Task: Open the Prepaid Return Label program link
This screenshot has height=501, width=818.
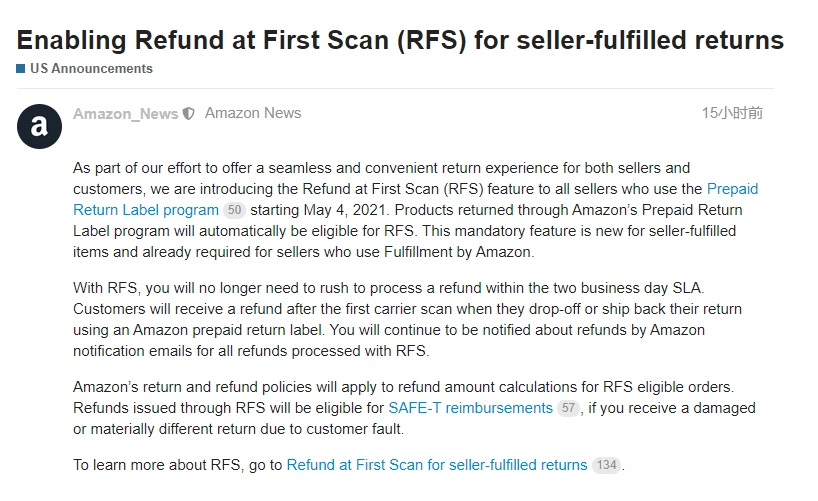Action: pyautogui.click(x=415, y=199)
